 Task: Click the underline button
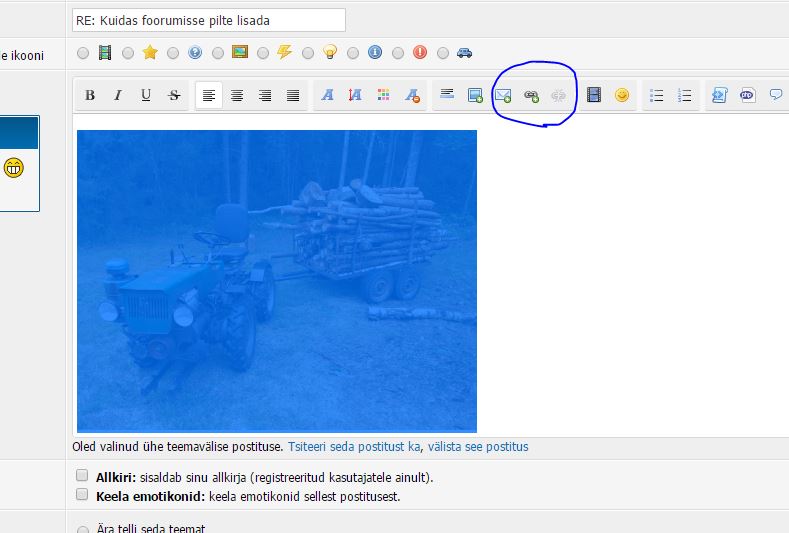coord(146,96)
